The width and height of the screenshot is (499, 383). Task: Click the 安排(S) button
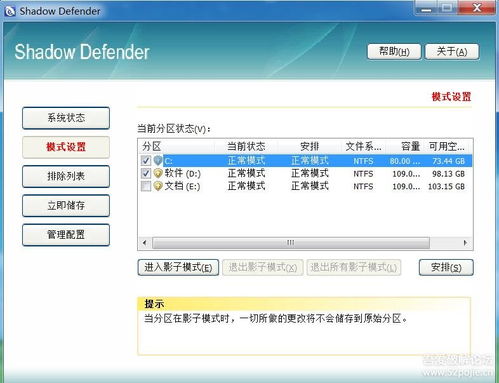[446, 267]
